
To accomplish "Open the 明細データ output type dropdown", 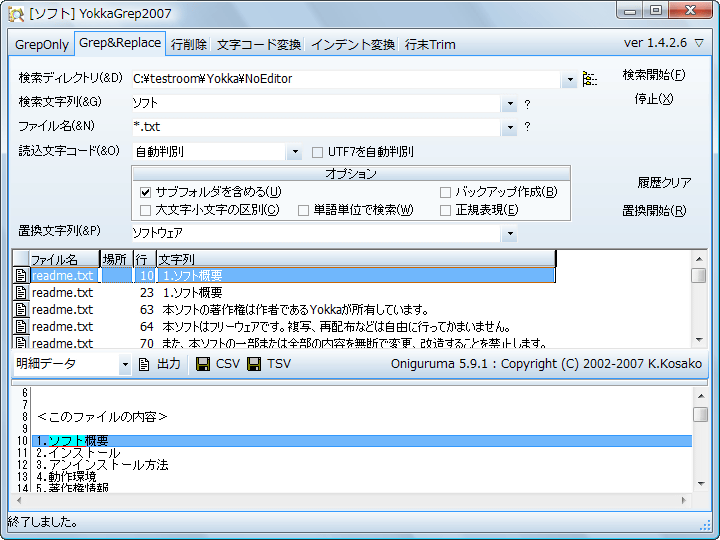I will point(125,365).
